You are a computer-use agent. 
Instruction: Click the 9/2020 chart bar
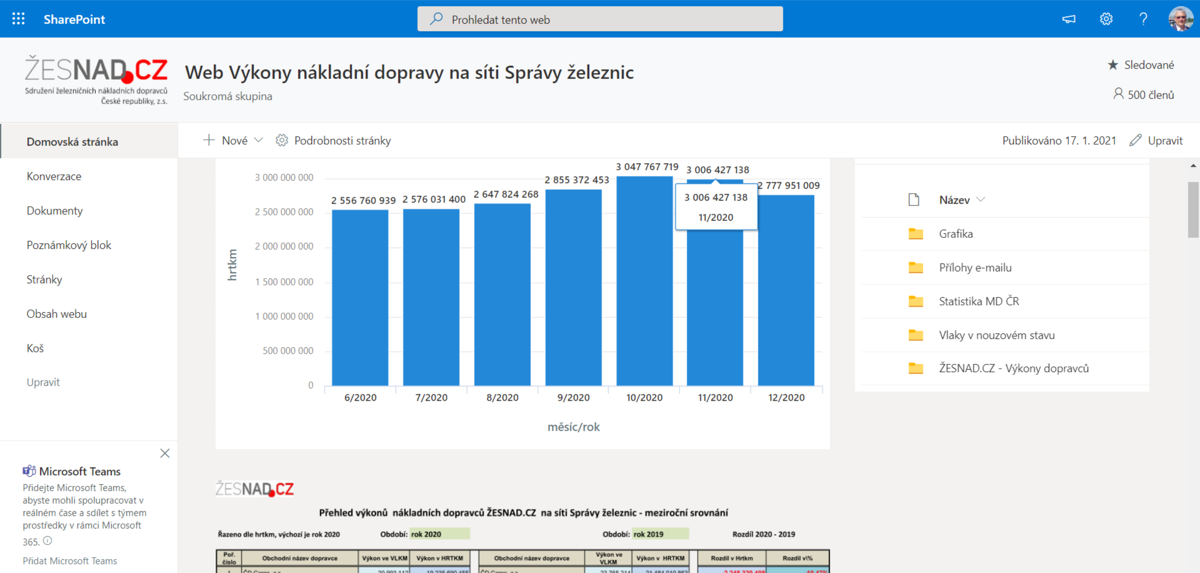point(573,287)
